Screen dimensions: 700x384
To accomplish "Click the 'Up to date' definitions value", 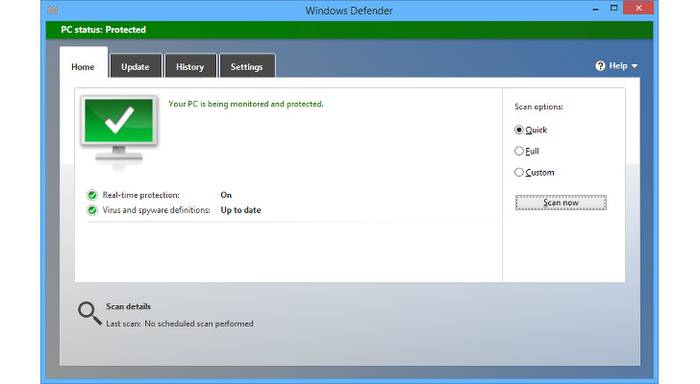I will click(241, 210).
